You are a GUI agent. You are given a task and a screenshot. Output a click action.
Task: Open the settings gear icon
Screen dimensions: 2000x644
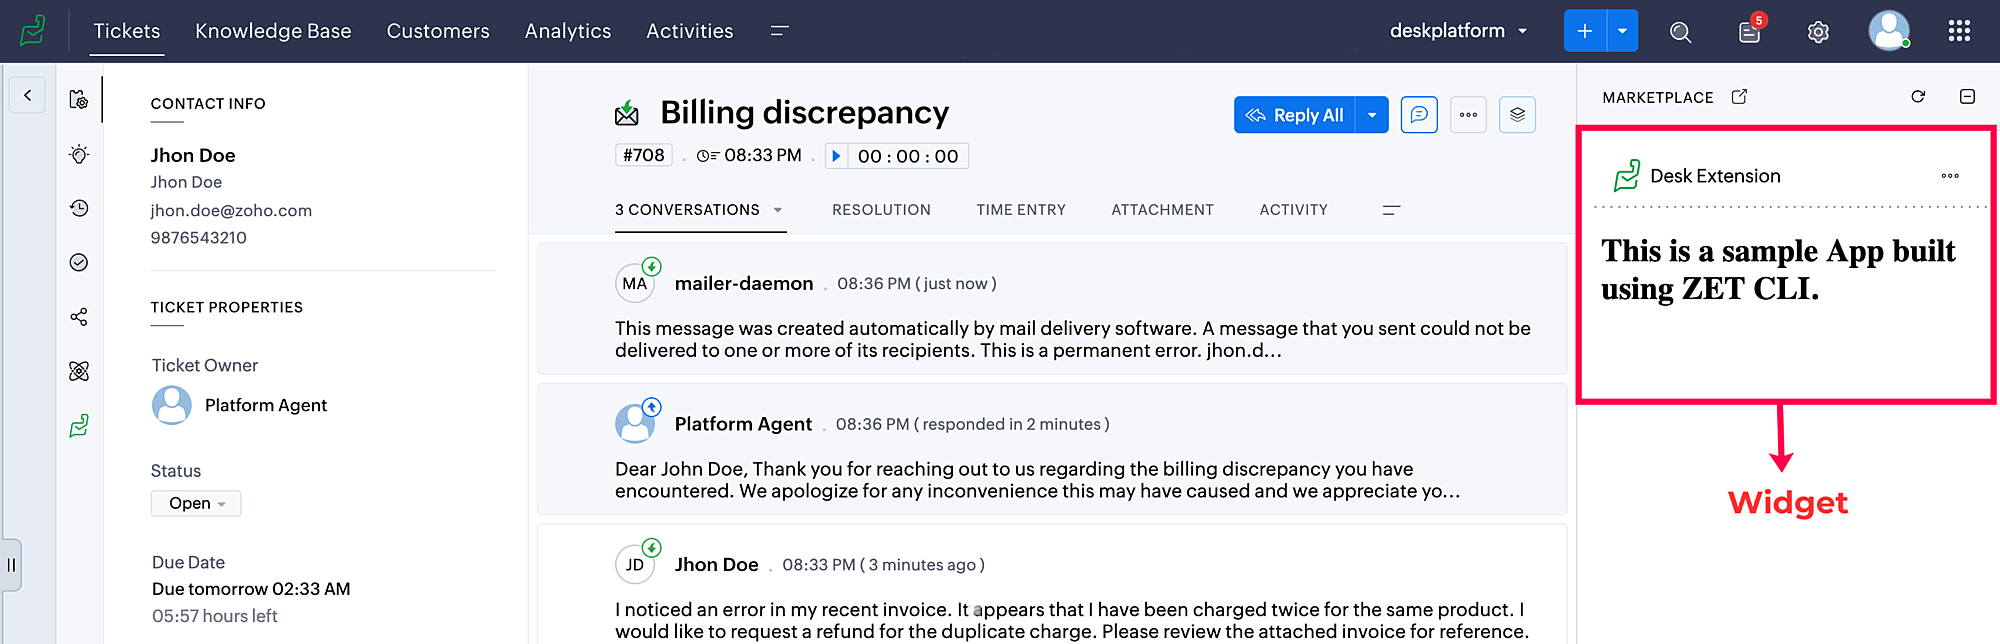point(1818,32)
